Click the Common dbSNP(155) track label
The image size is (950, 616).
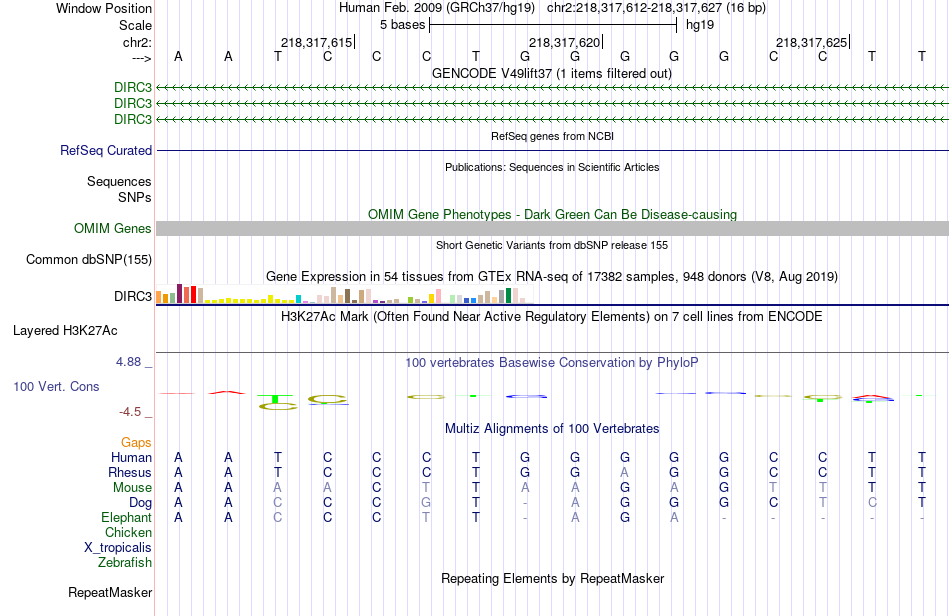pyautogui.click(x=88, y=259)
